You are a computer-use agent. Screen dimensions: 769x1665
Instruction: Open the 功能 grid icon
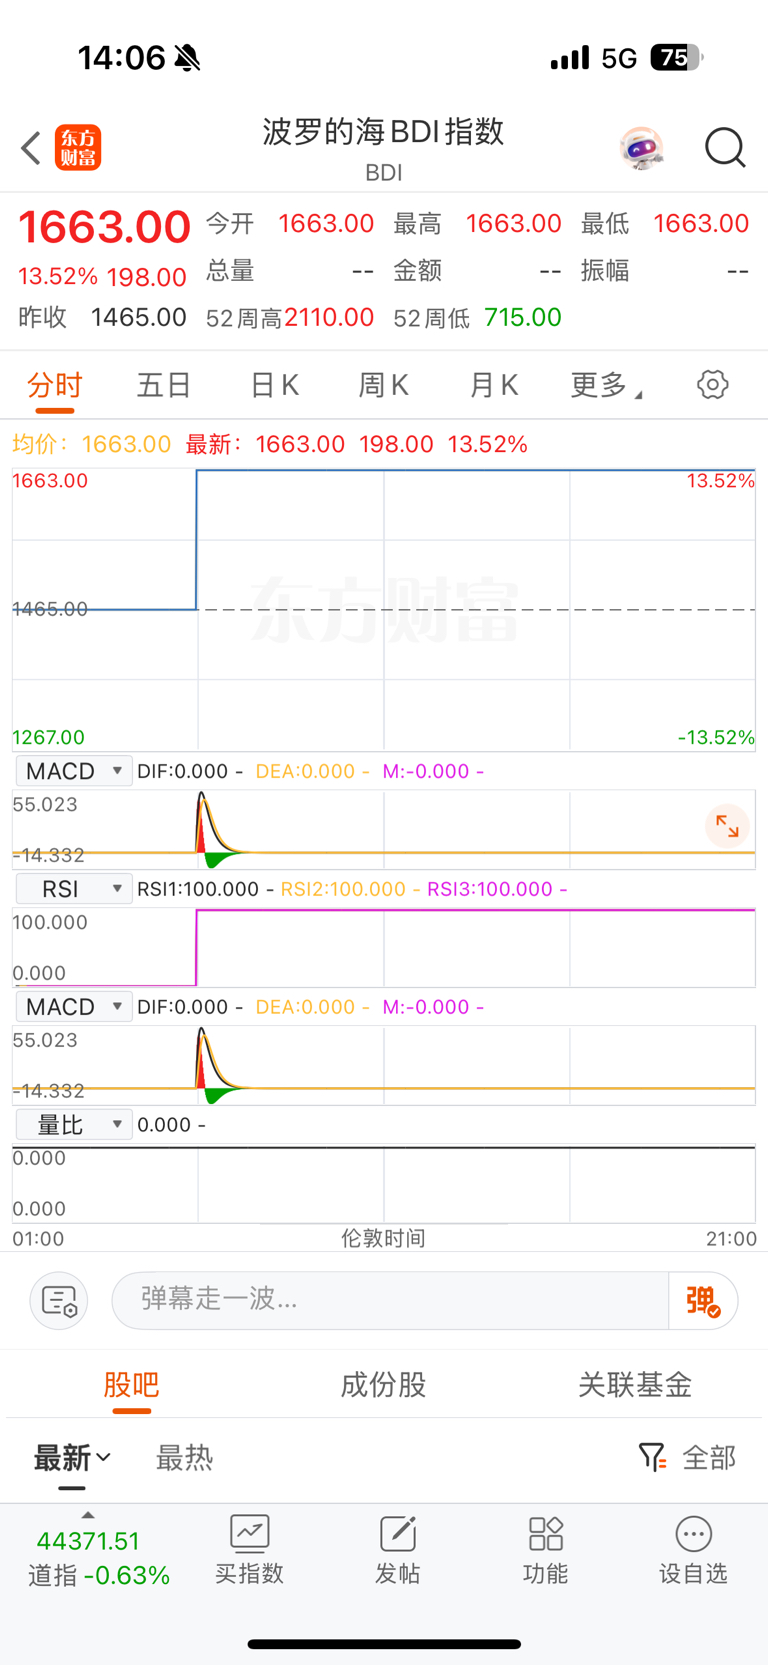click(545, 1533)
